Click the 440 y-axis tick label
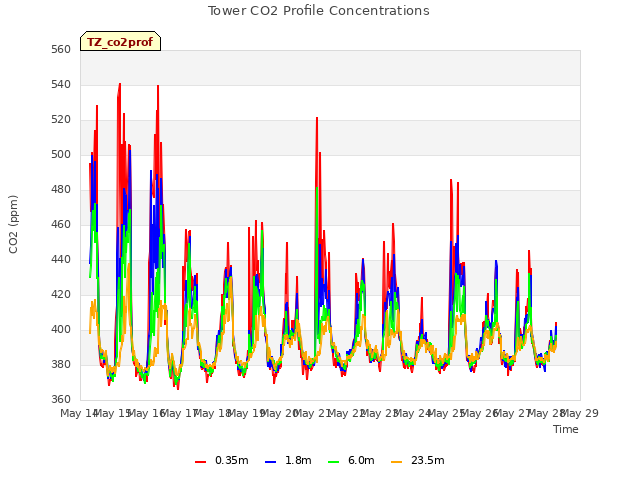This screenshot has width=640, height=480. click(x=61, y=260)
